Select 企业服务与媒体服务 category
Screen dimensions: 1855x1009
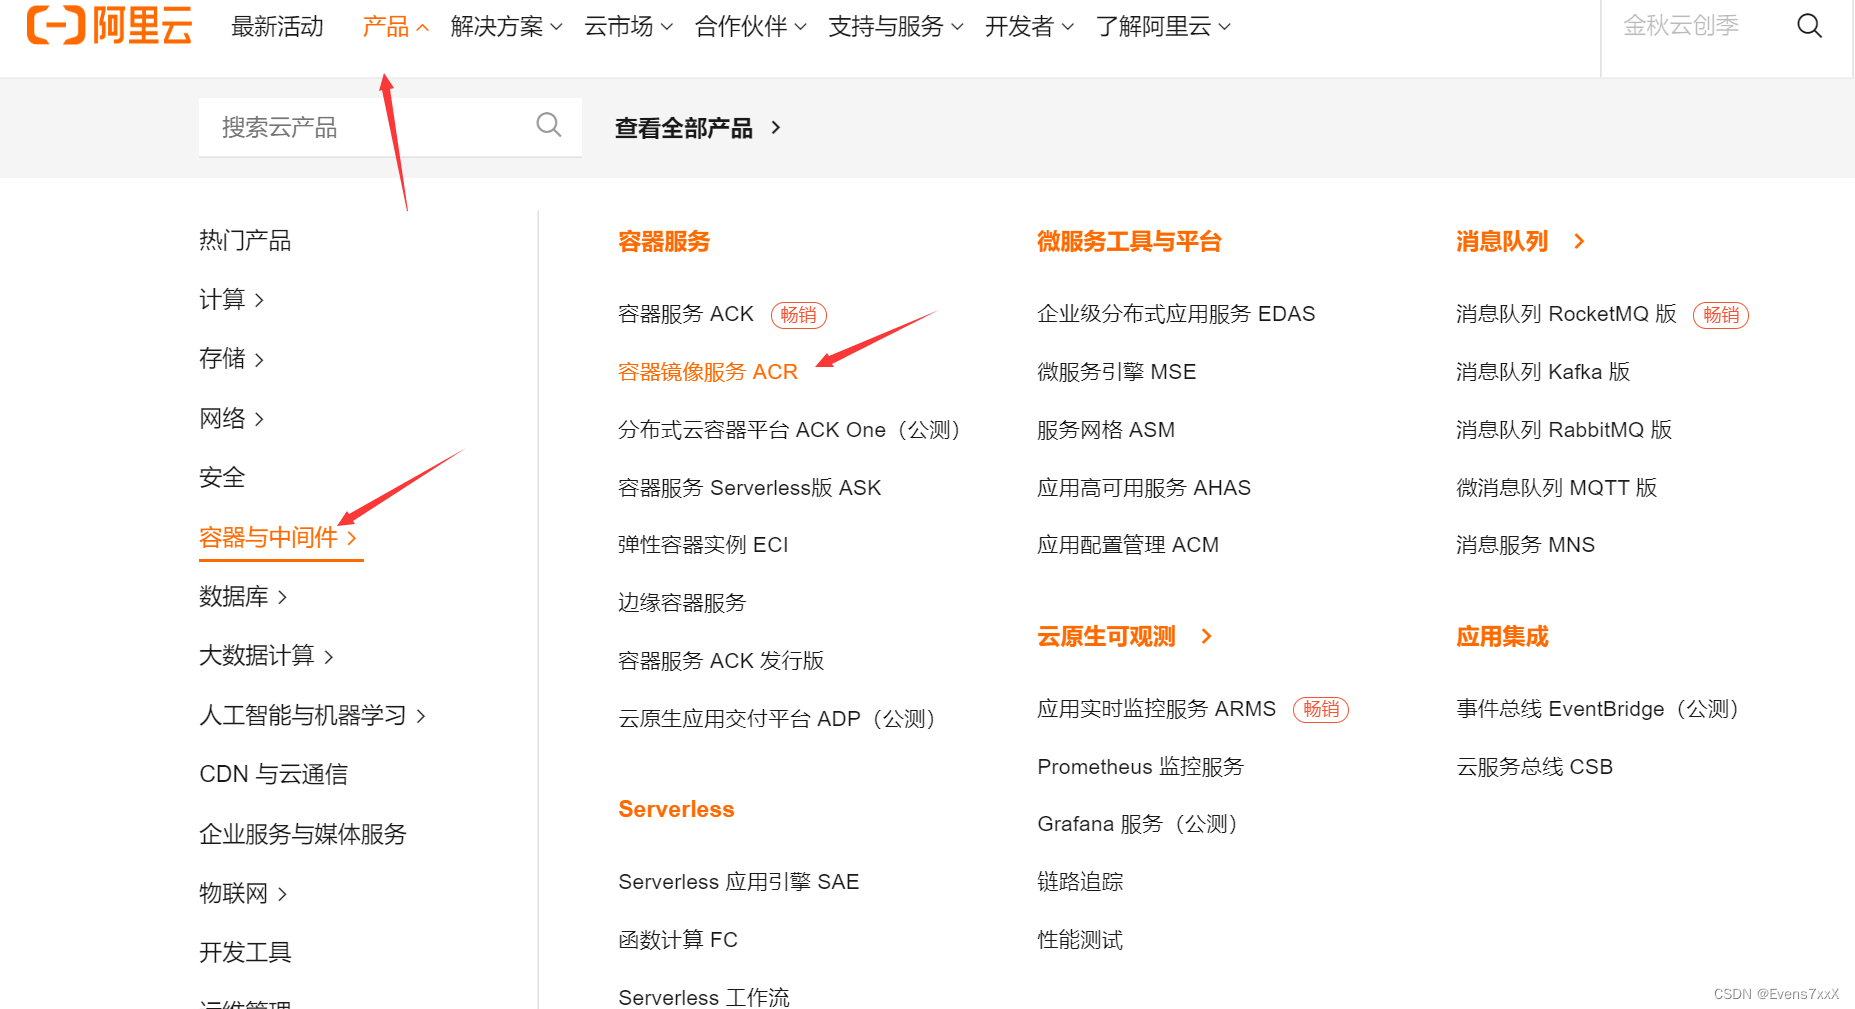tap(303, 834)
